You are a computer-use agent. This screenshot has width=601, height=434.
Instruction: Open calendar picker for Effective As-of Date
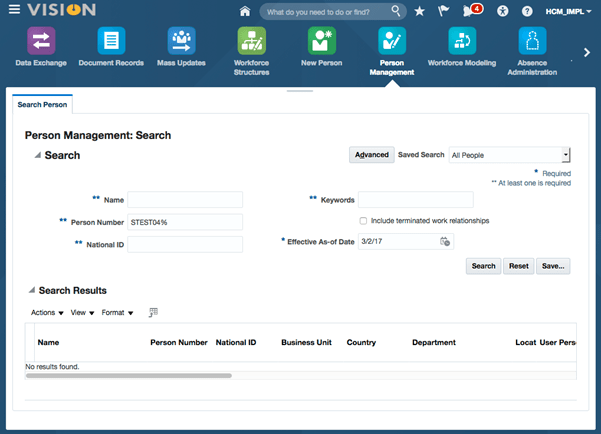(446, 241)
